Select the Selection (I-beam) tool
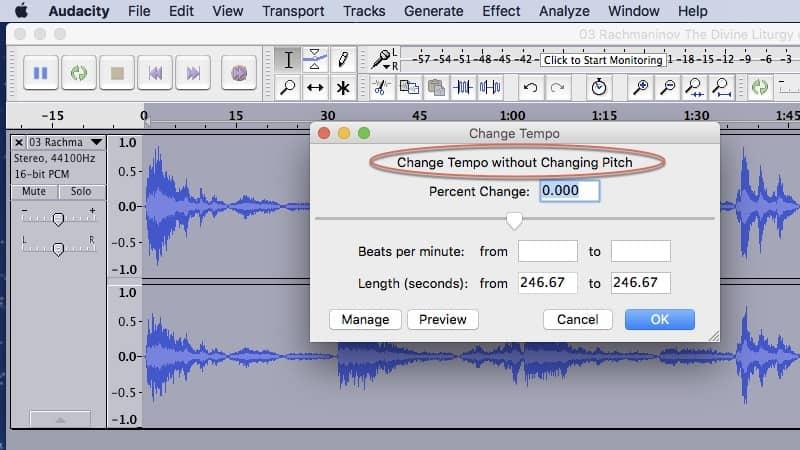 (288, 60)
